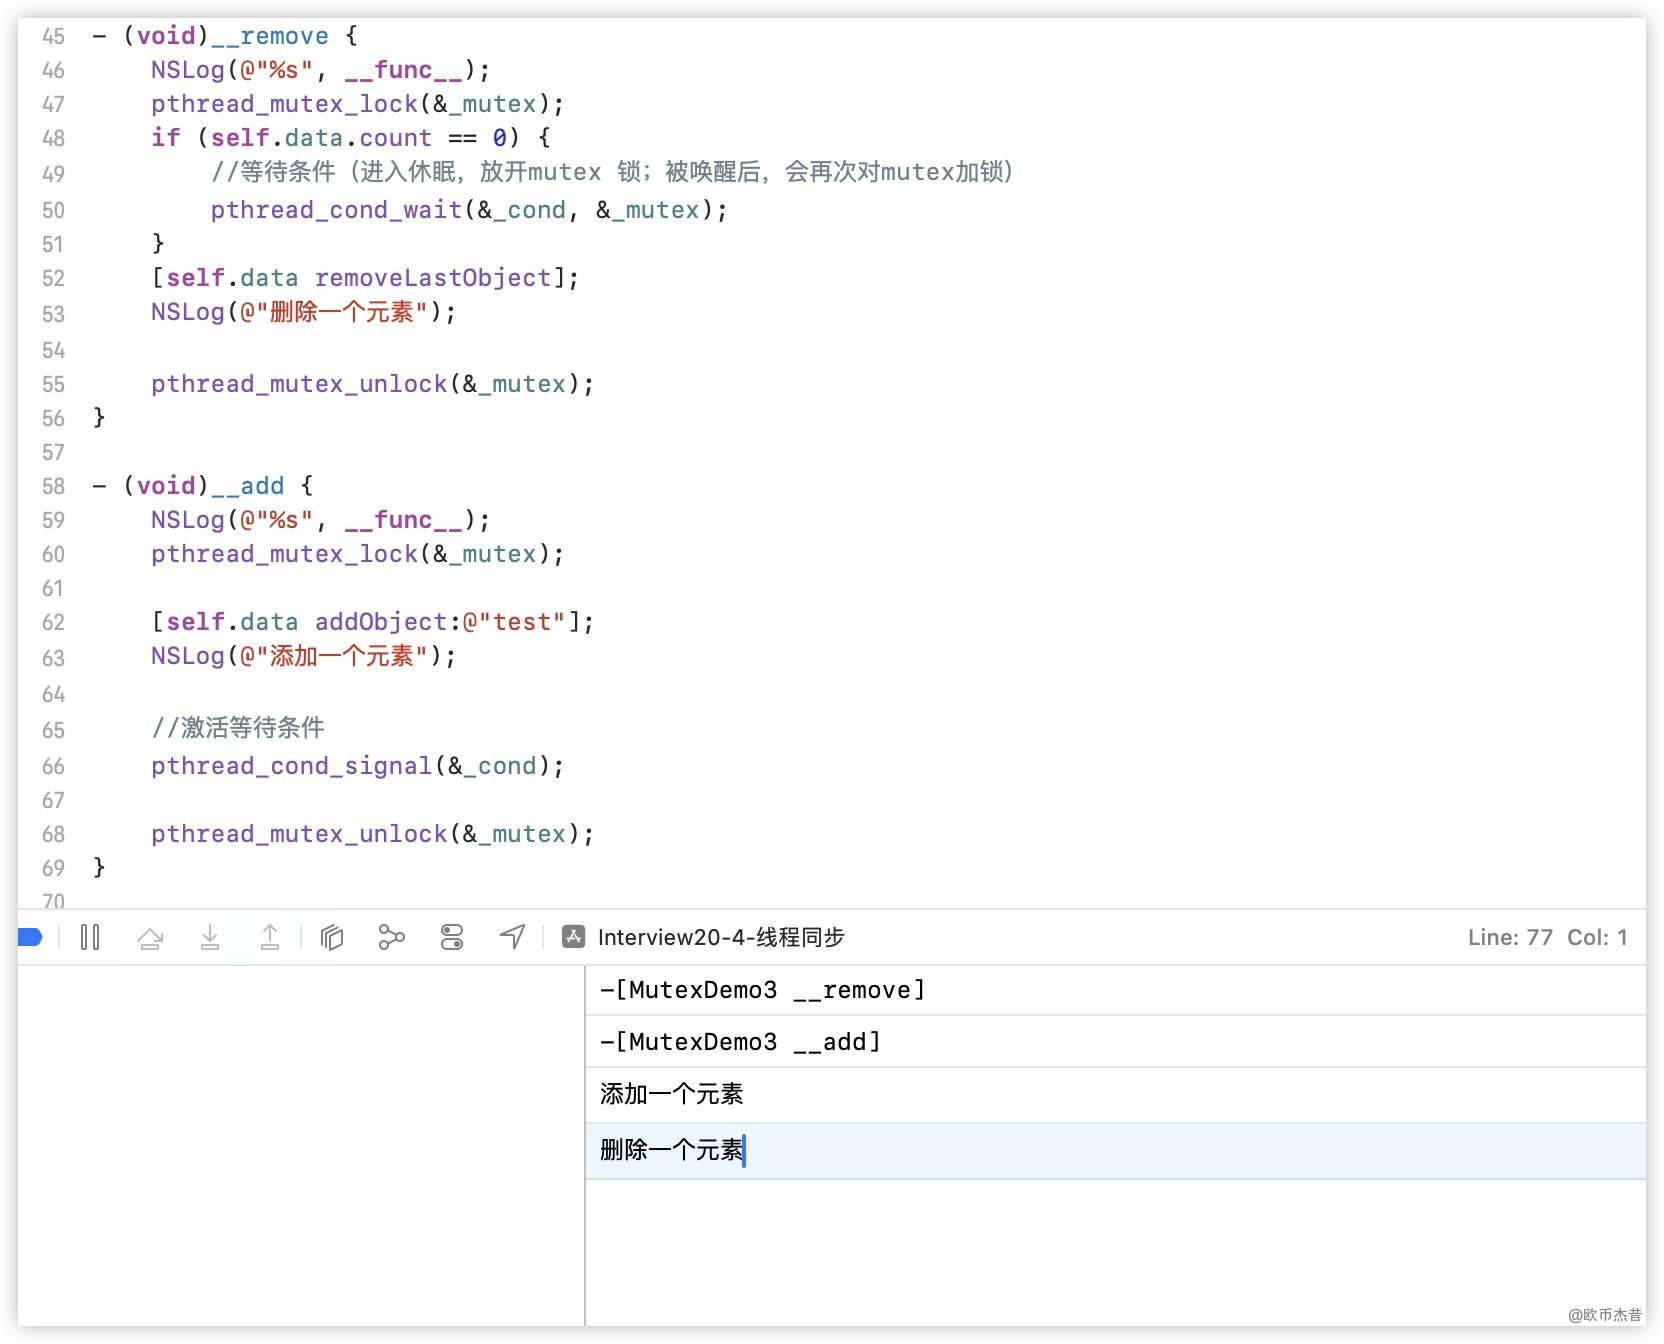Click pthread_cond_signal call in the code

coord(291,766)
